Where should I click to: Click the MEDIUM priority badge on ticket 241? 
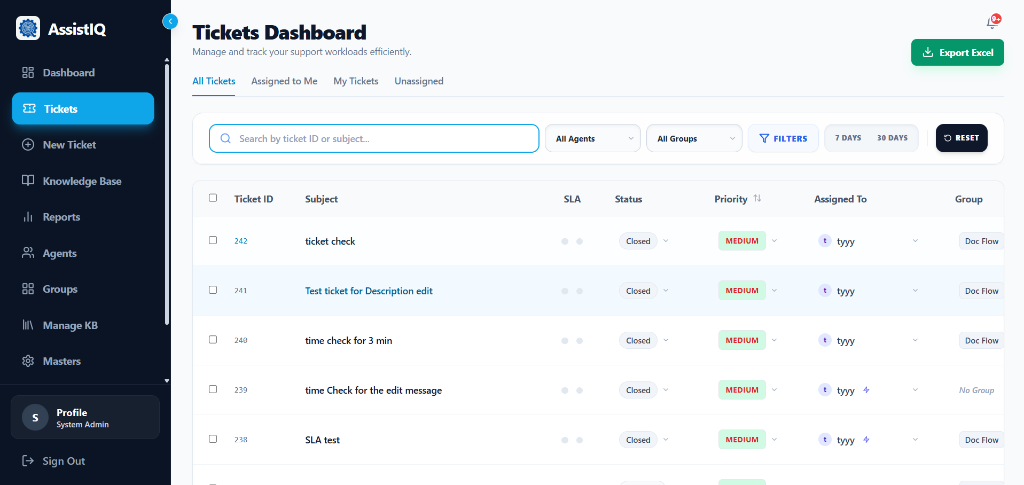tap(742, 290)
